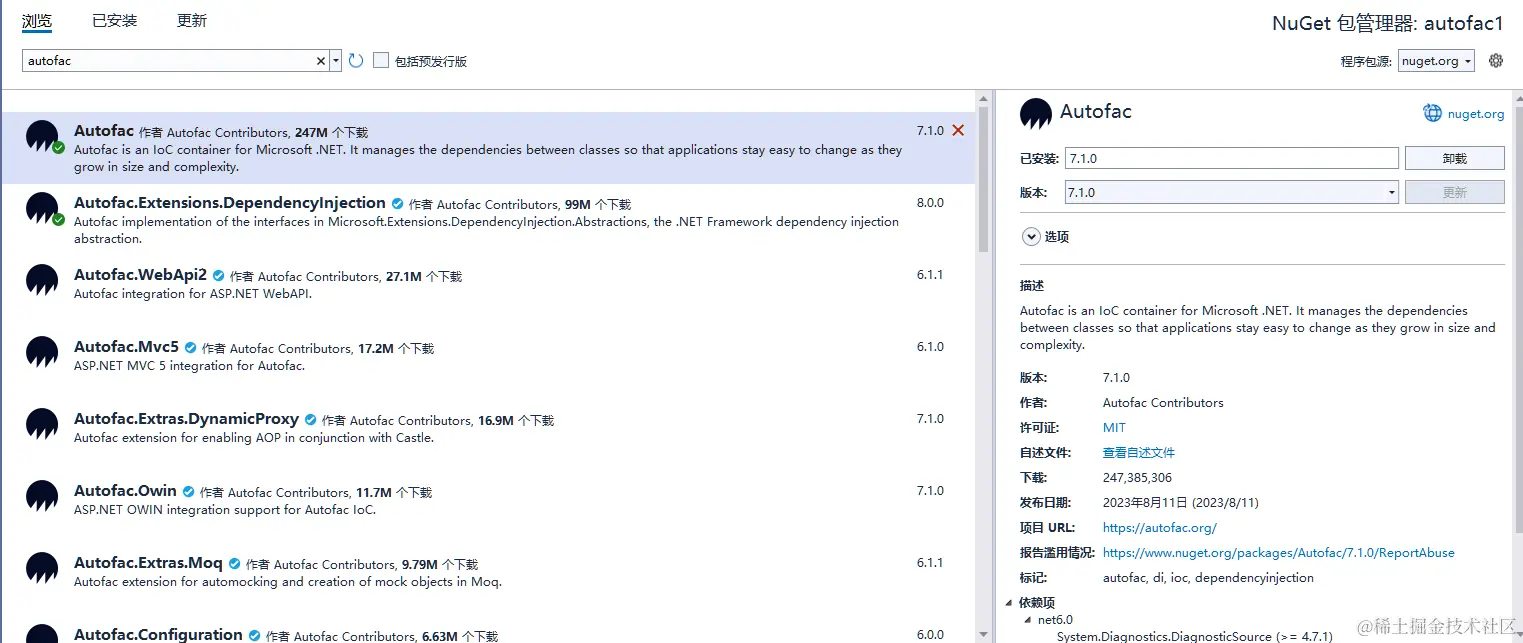Viewport: 1523px width, 643px height.
Task: Click the tags text autofac, di, ioc
Action: [1208, 578]
